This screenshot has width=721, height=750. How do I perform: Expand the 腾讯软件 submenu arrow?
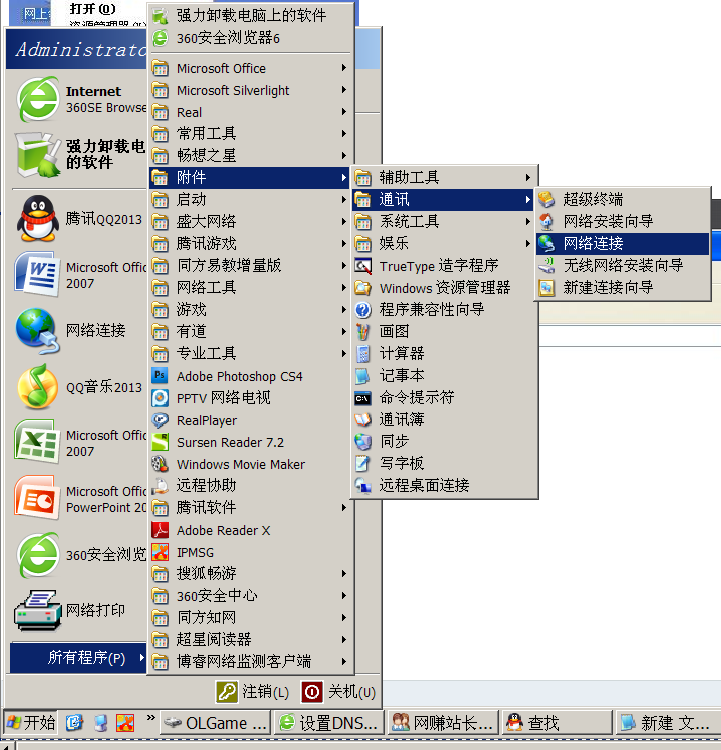coord(344,507)
